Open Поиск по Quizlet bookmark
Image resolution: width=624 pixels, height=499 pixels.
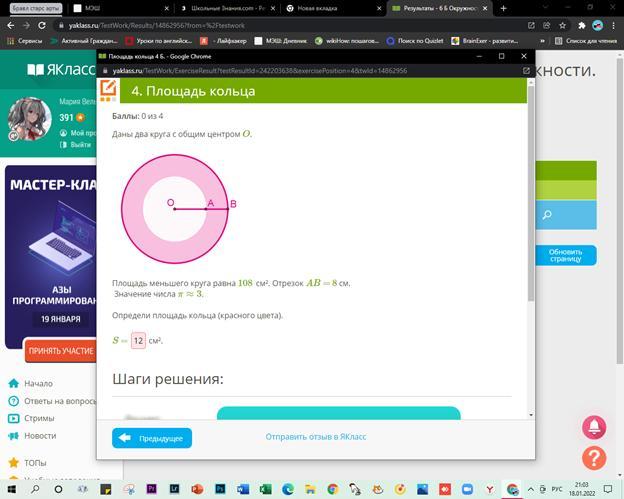pyautogui.click(x=415, y=41)
